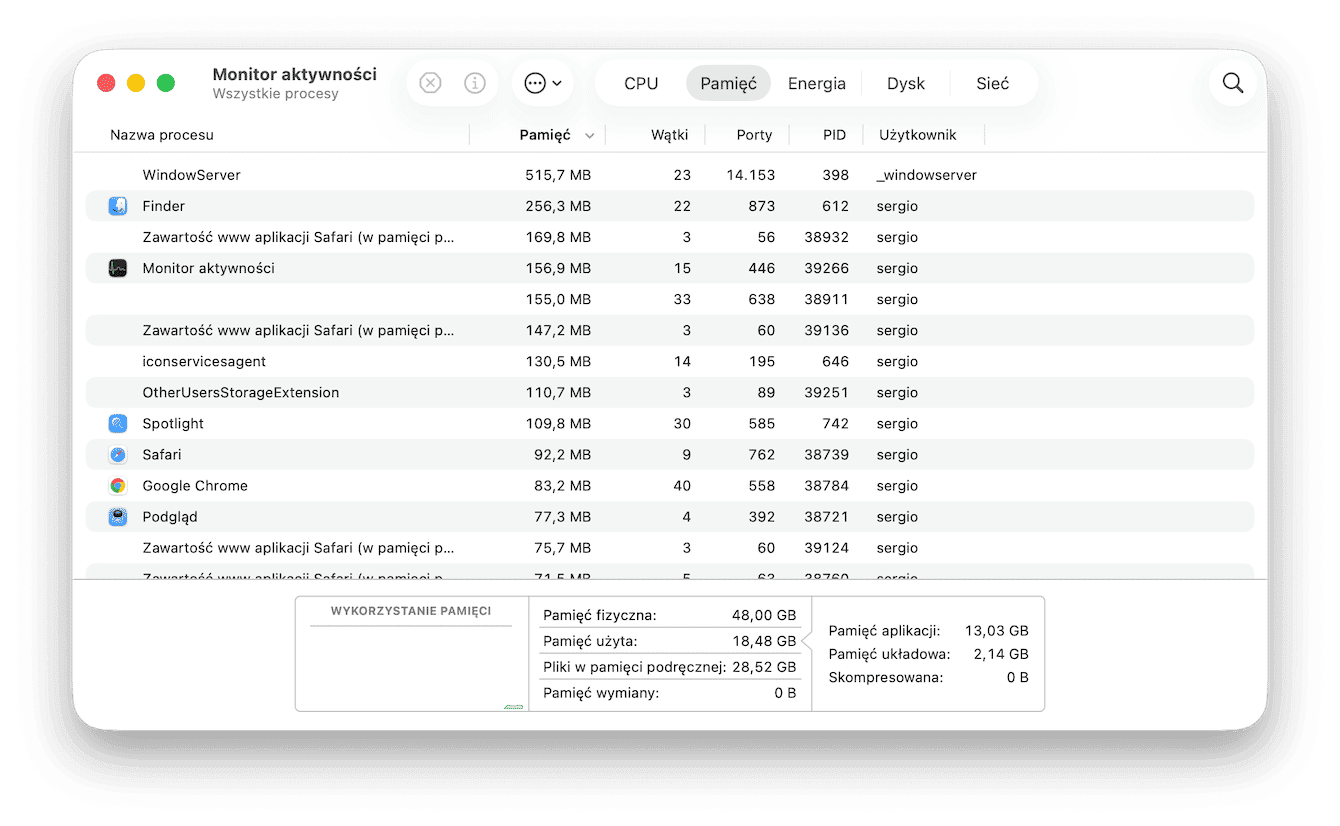Click the Pamięć fizyczna value 48,00 GB
1340x826 pixels.
(x=764, y=615)
